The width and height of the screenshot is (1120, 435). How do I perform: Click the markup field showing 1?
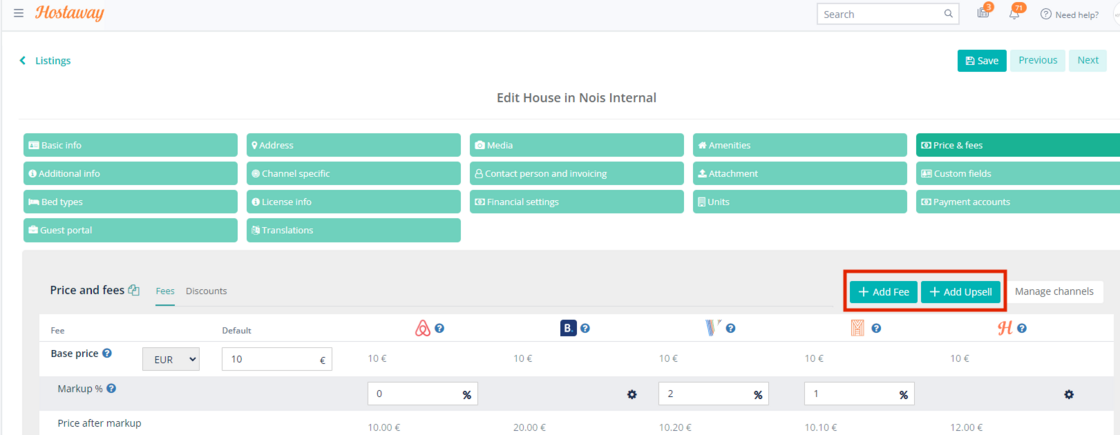click(x=859, y=394)
